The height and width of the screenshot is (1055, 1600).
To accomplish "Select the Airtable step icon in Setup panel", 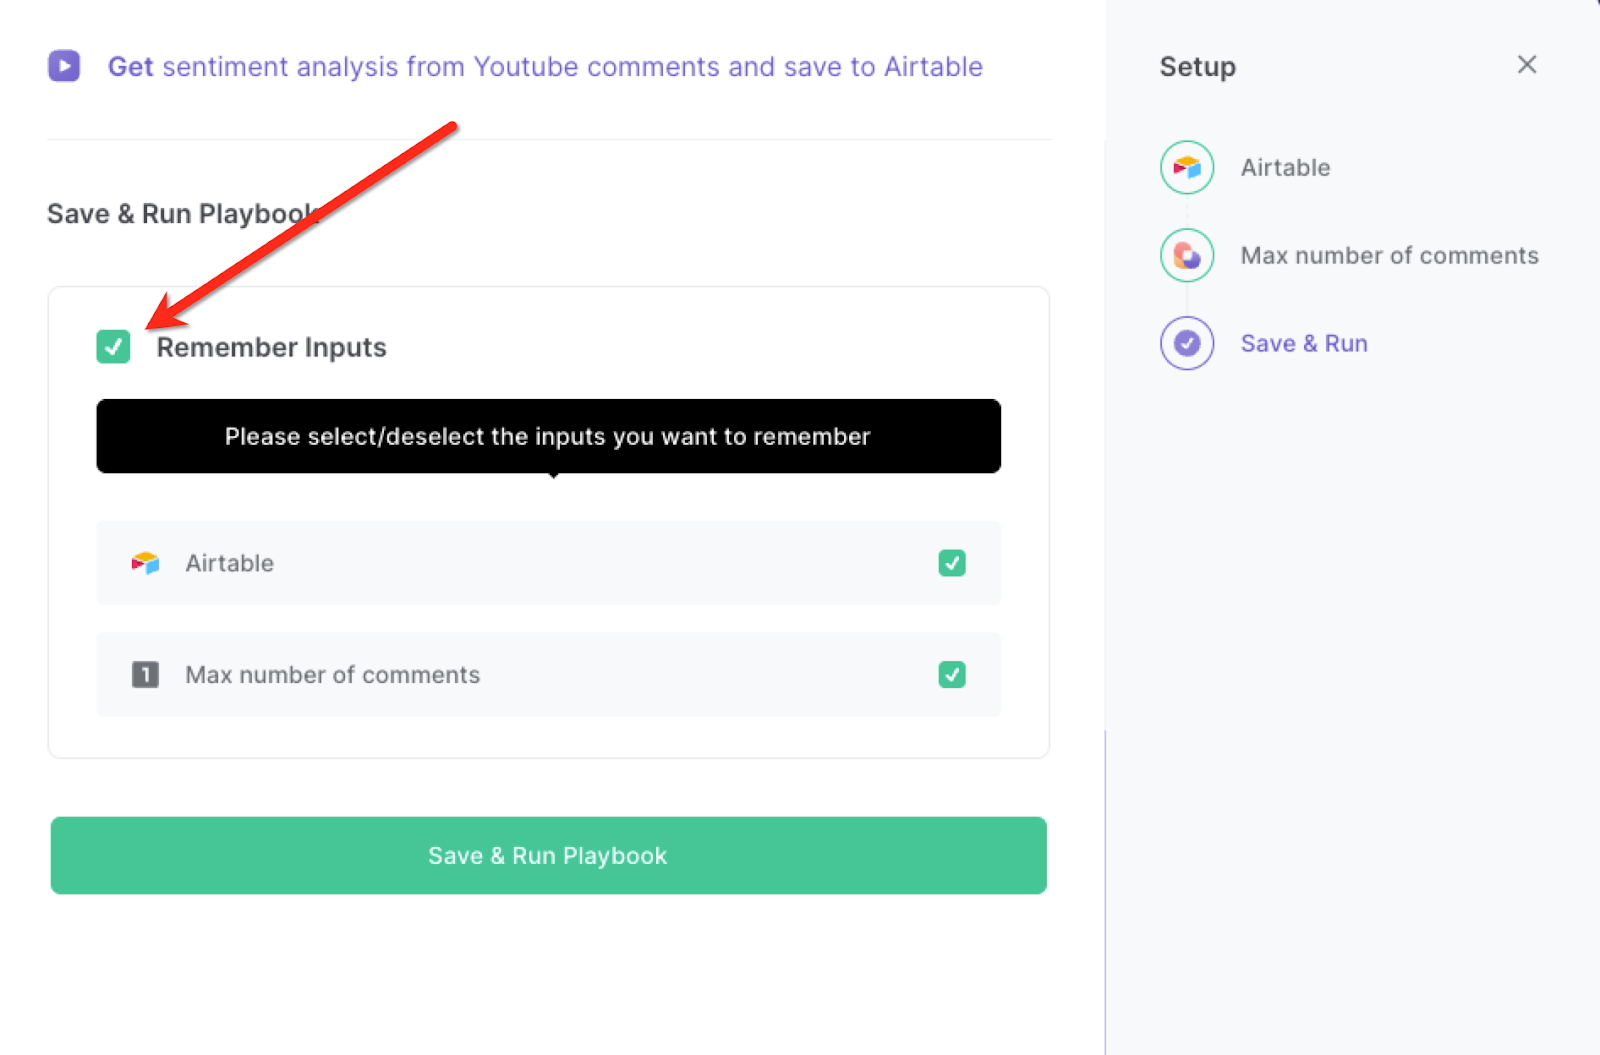I will [1186, 167].
